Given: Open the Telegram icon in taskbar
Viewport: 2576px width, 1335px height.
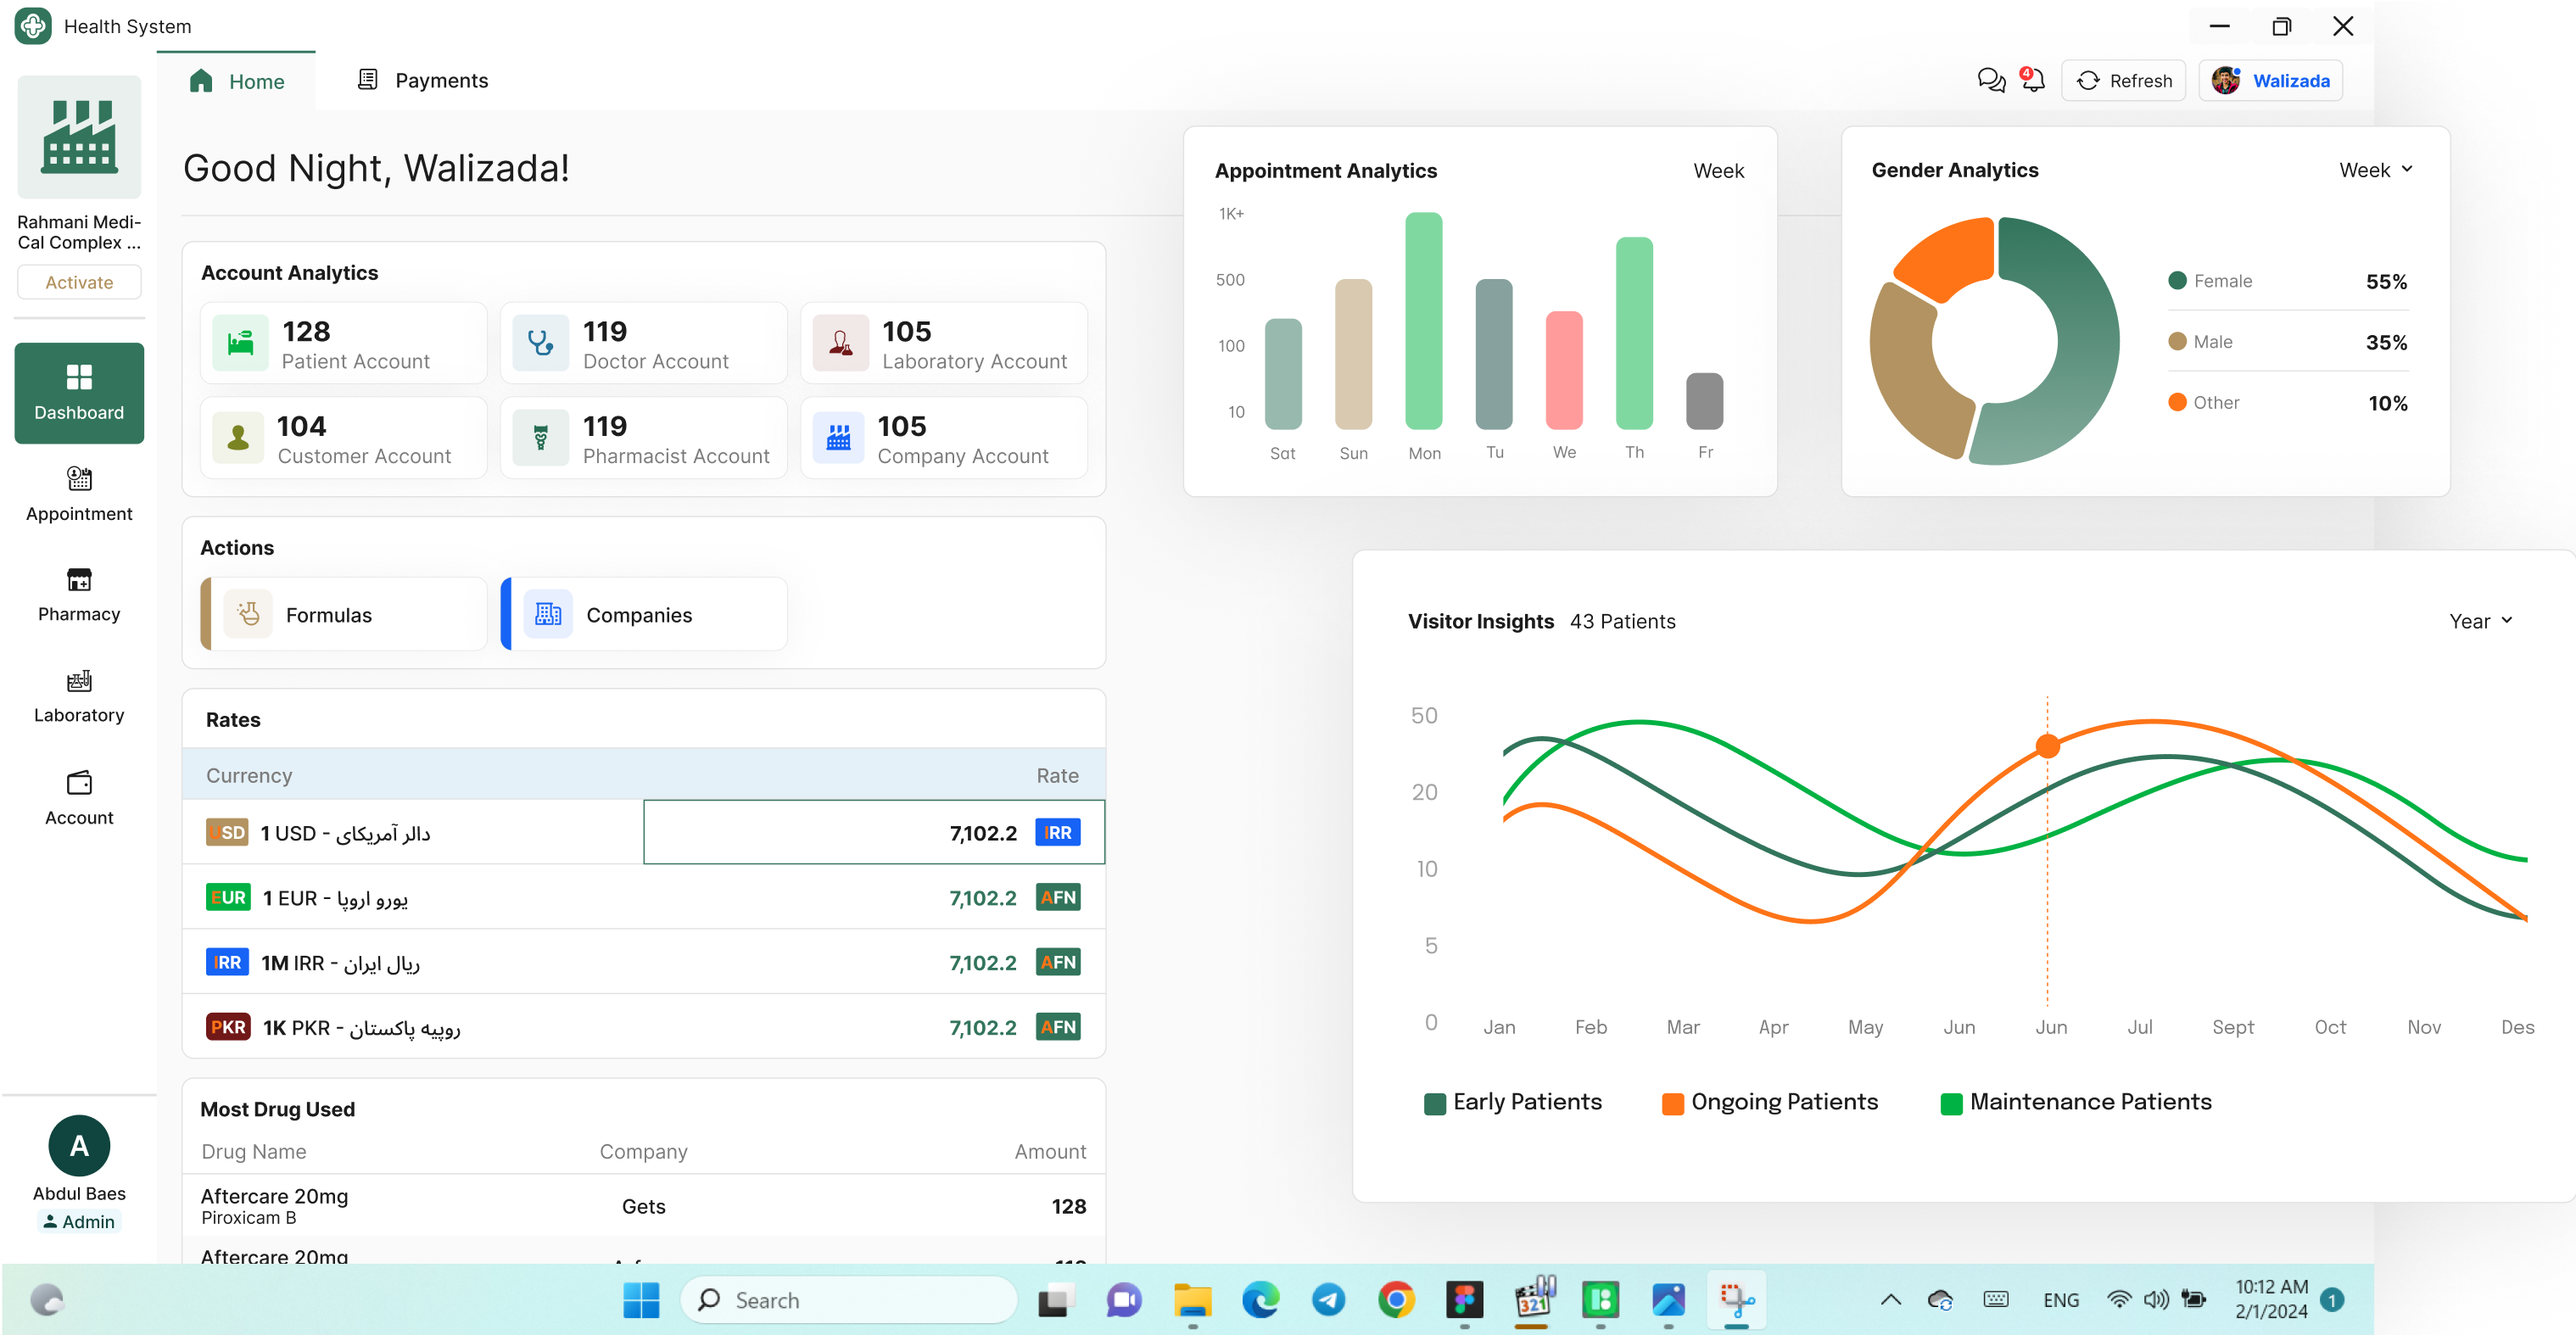Looking at the screenshot, I should coord(1328,1299).
